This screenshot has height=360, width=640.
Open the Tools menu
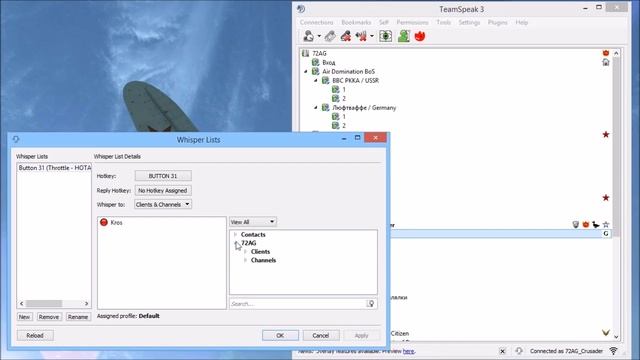[444, 22]
